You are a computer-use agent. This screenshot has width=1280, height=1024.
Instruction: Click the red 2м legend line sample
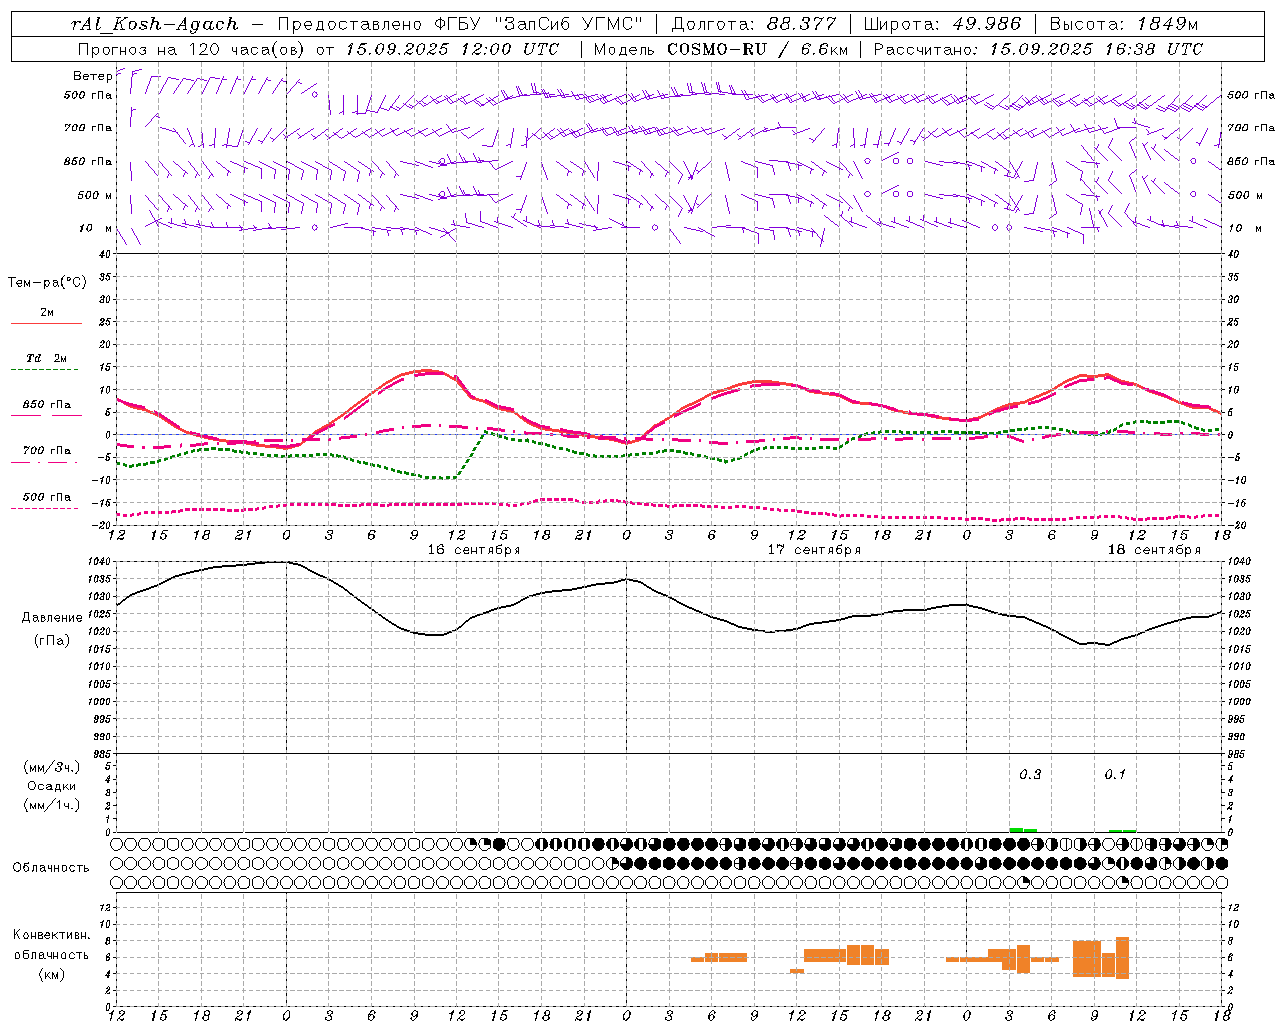pyautogui.click(x=46, y=324)
